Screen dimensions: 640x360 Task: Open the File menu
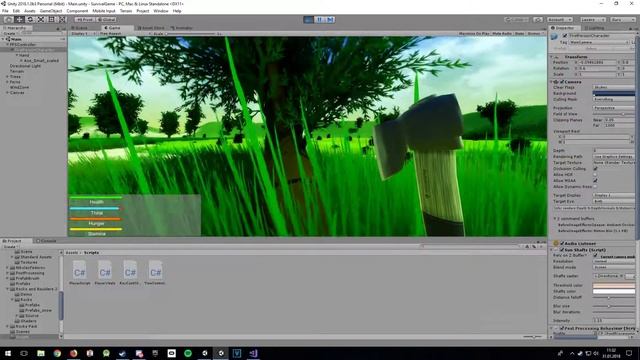(5, 11)
